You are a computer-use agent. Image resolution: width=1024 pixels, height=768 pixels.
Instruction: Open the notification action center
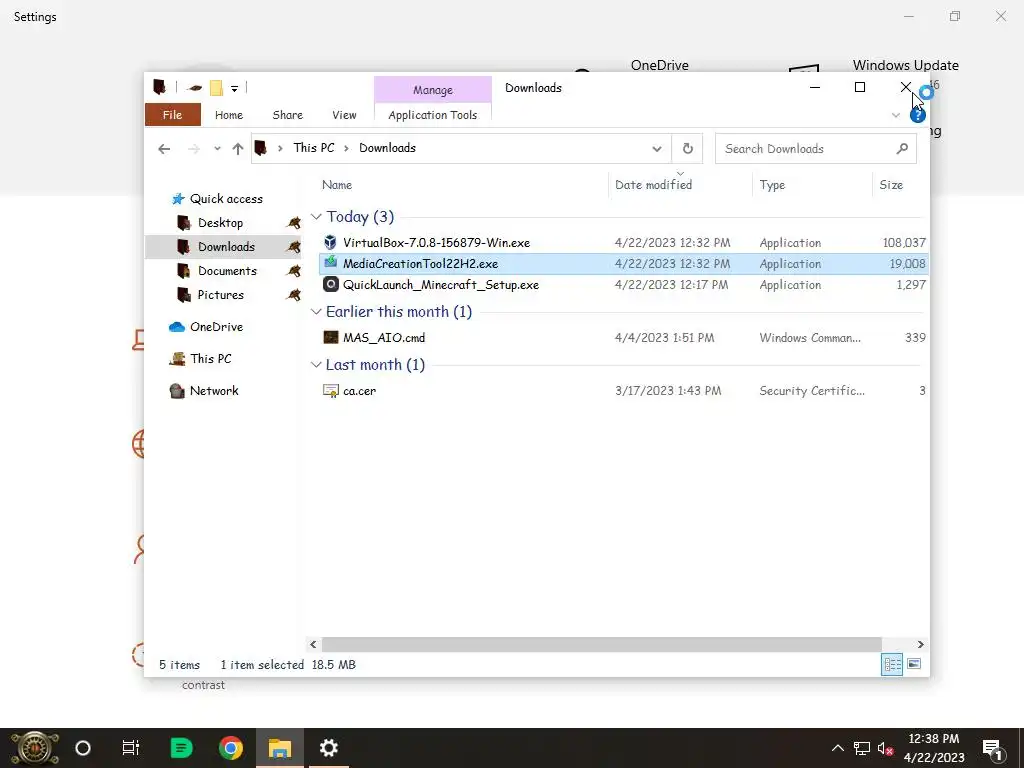992,748
